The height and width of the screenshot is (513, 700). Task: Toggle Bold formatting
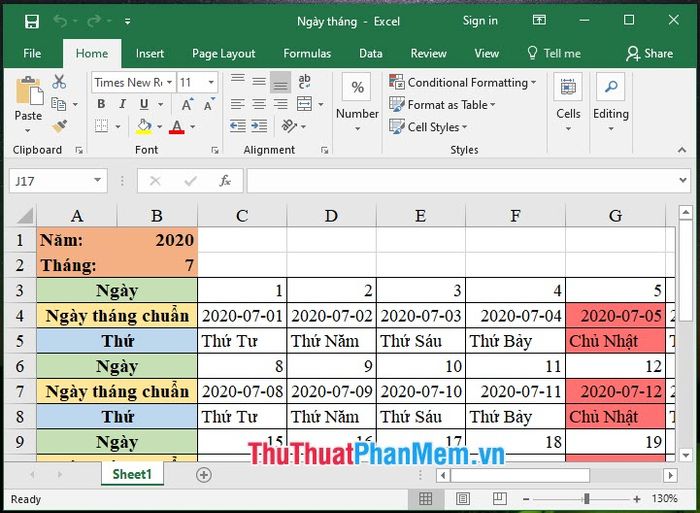(101, 104)
